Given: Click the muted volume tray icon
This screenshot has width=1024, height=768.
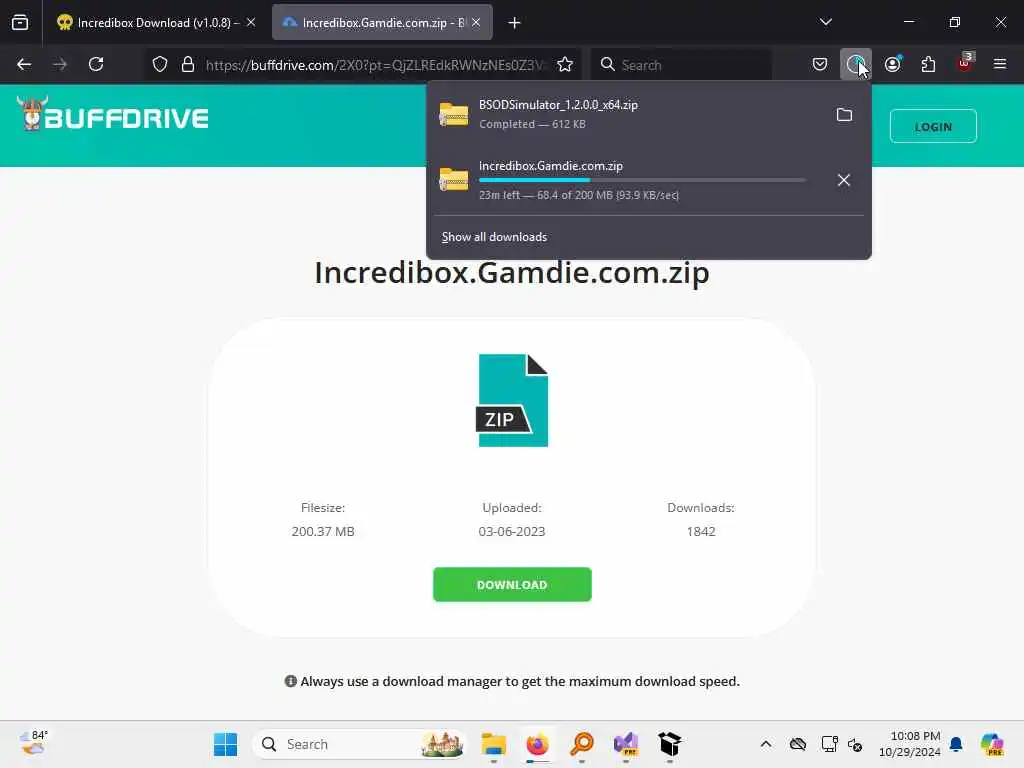Looking at the screenshot, I should tap(855, 744).
